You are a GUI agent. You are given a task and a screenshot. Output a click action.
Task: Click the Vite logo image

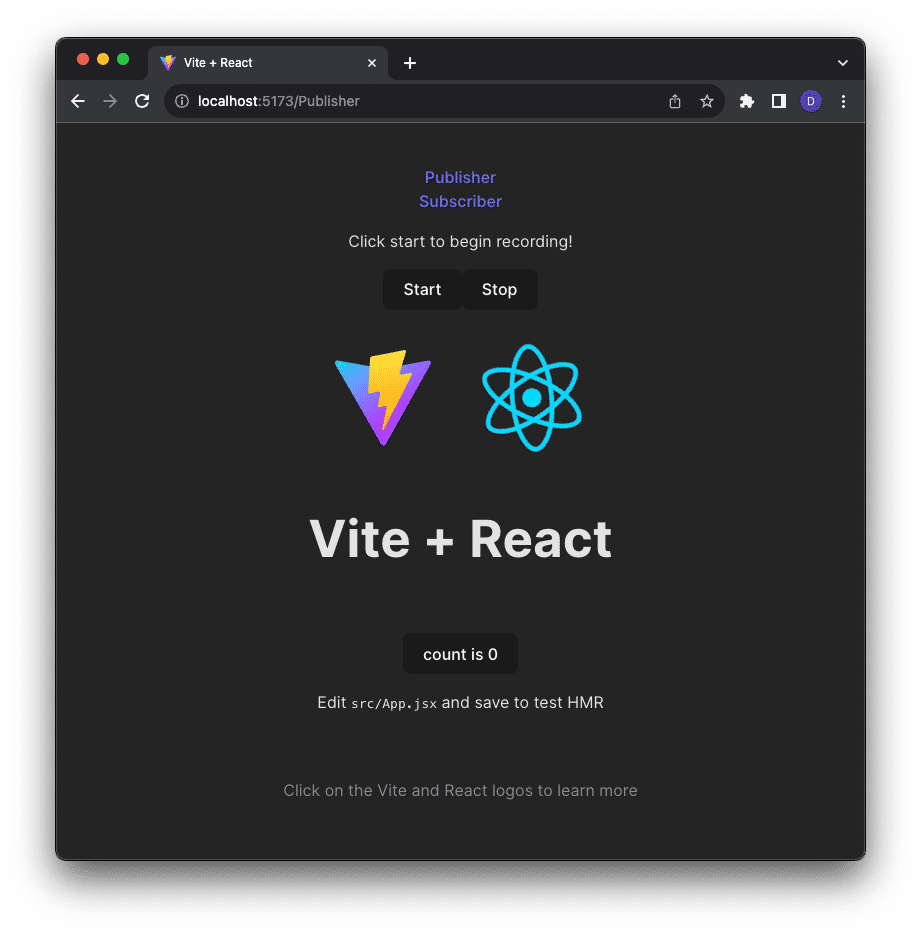383,398
